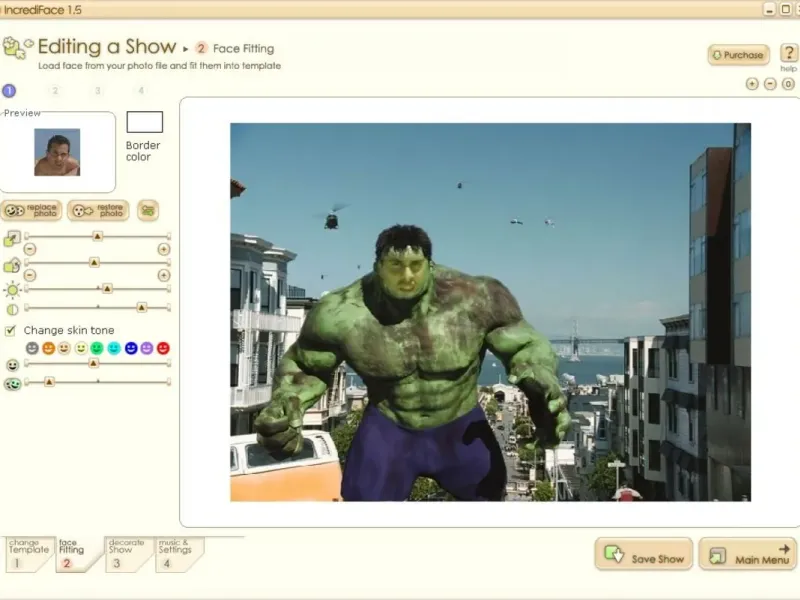Screen dimensions: 800x600
Task: Click the face size slider handle
Action: (x=97, y=236)
